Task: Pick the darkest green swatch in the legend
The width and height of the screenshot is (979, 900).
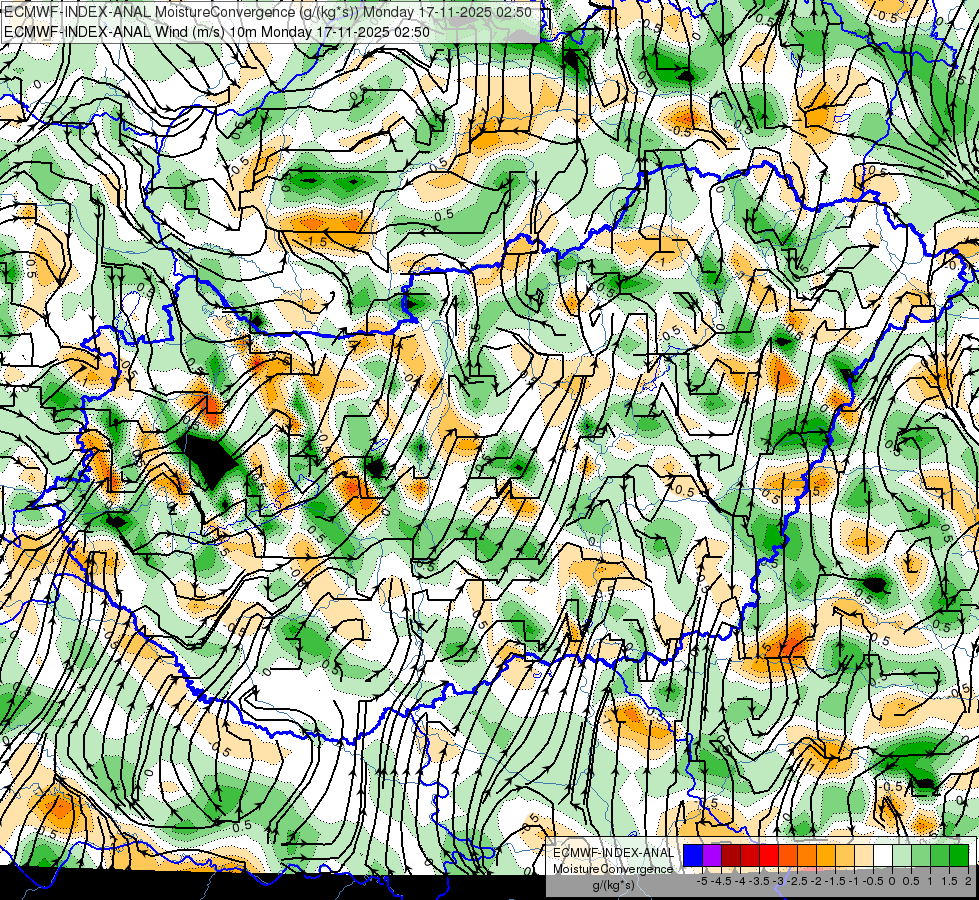Action: (958, 856)
